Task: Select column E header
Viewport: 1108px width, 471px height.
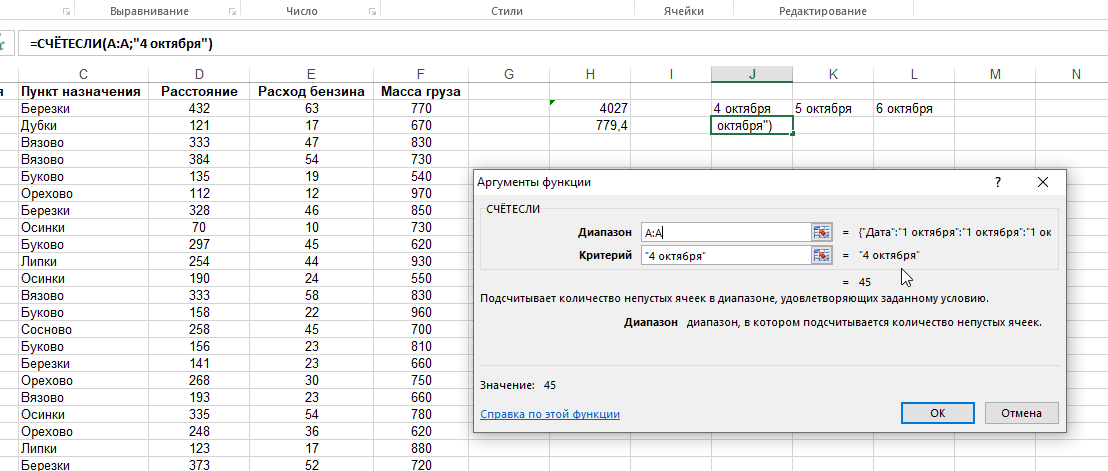Action: [x=312, y=74]
